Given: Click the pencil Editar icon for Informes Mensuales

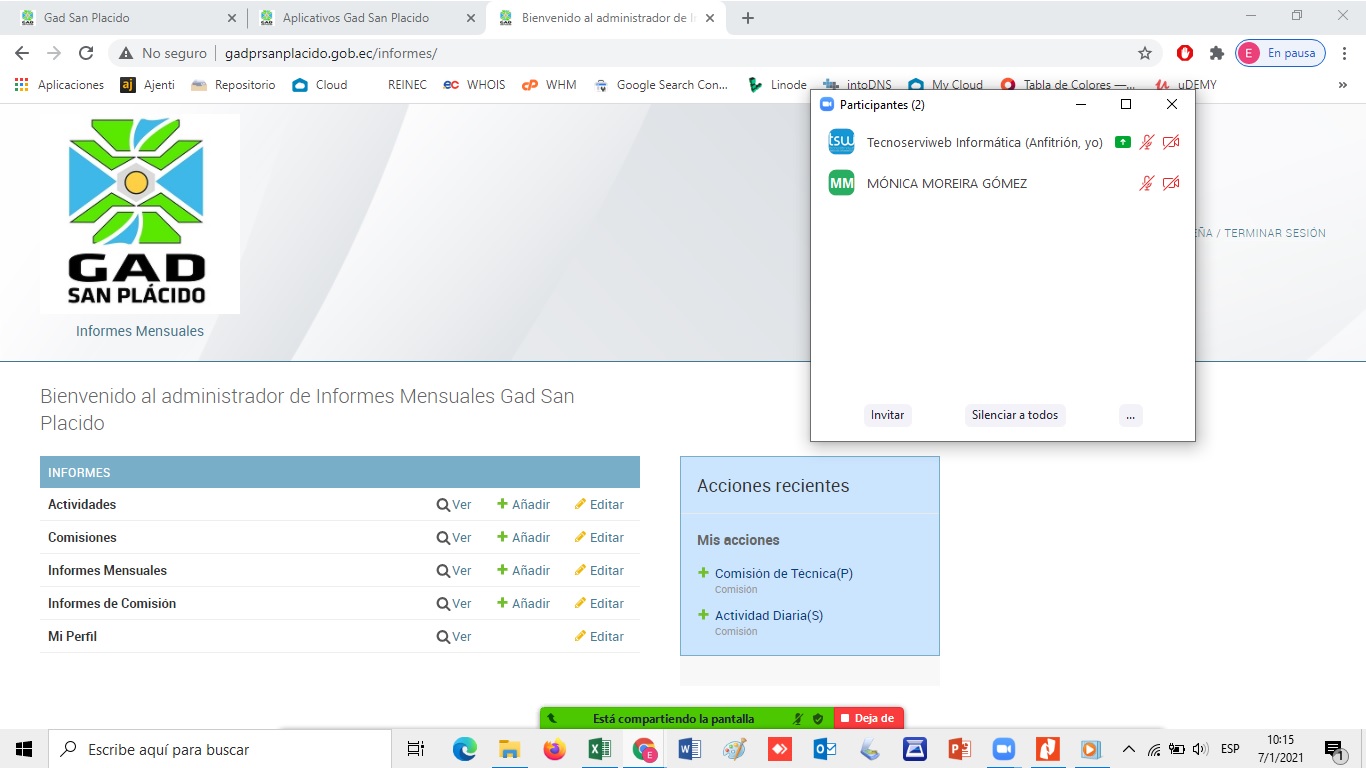Looking at the screenshot, I should click(580, 570).
